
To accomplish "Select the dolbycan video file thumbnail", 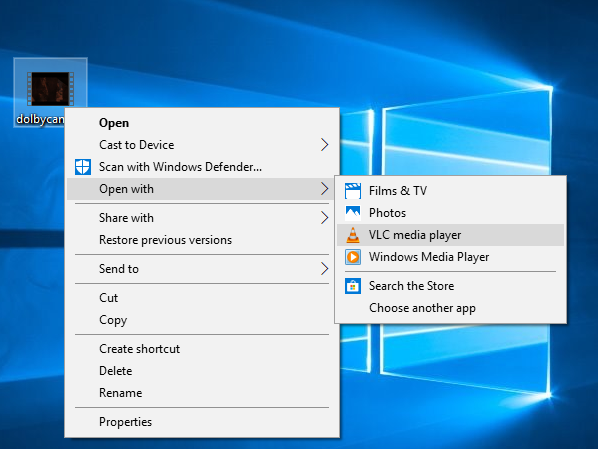I will 50,89.
